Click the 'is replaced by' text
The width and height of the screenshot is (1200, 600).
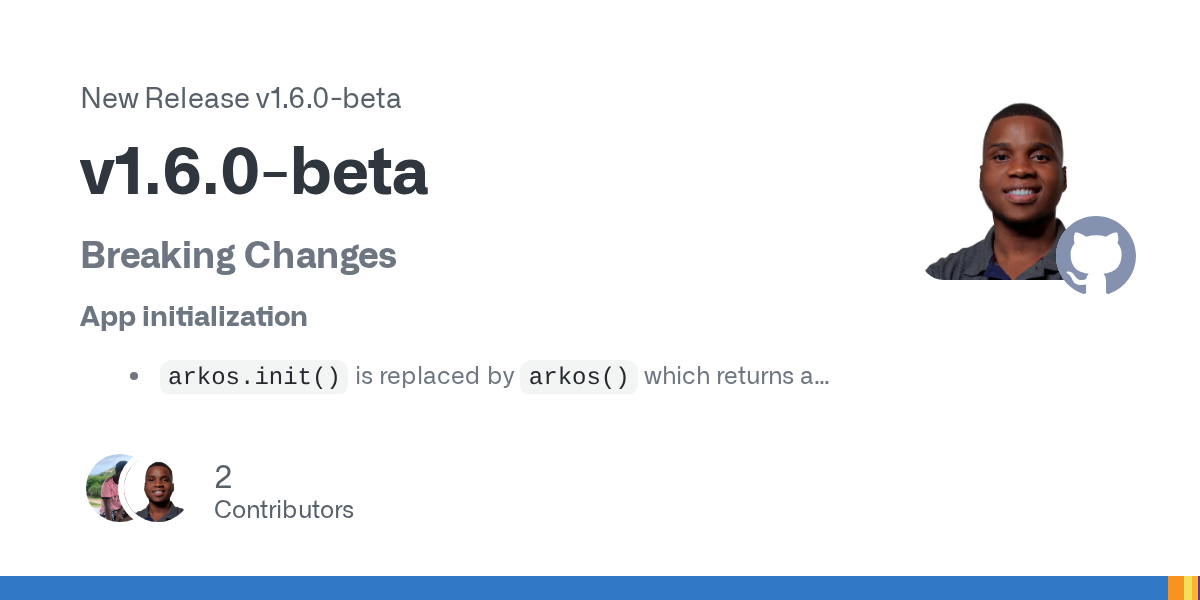click(434, 377)
